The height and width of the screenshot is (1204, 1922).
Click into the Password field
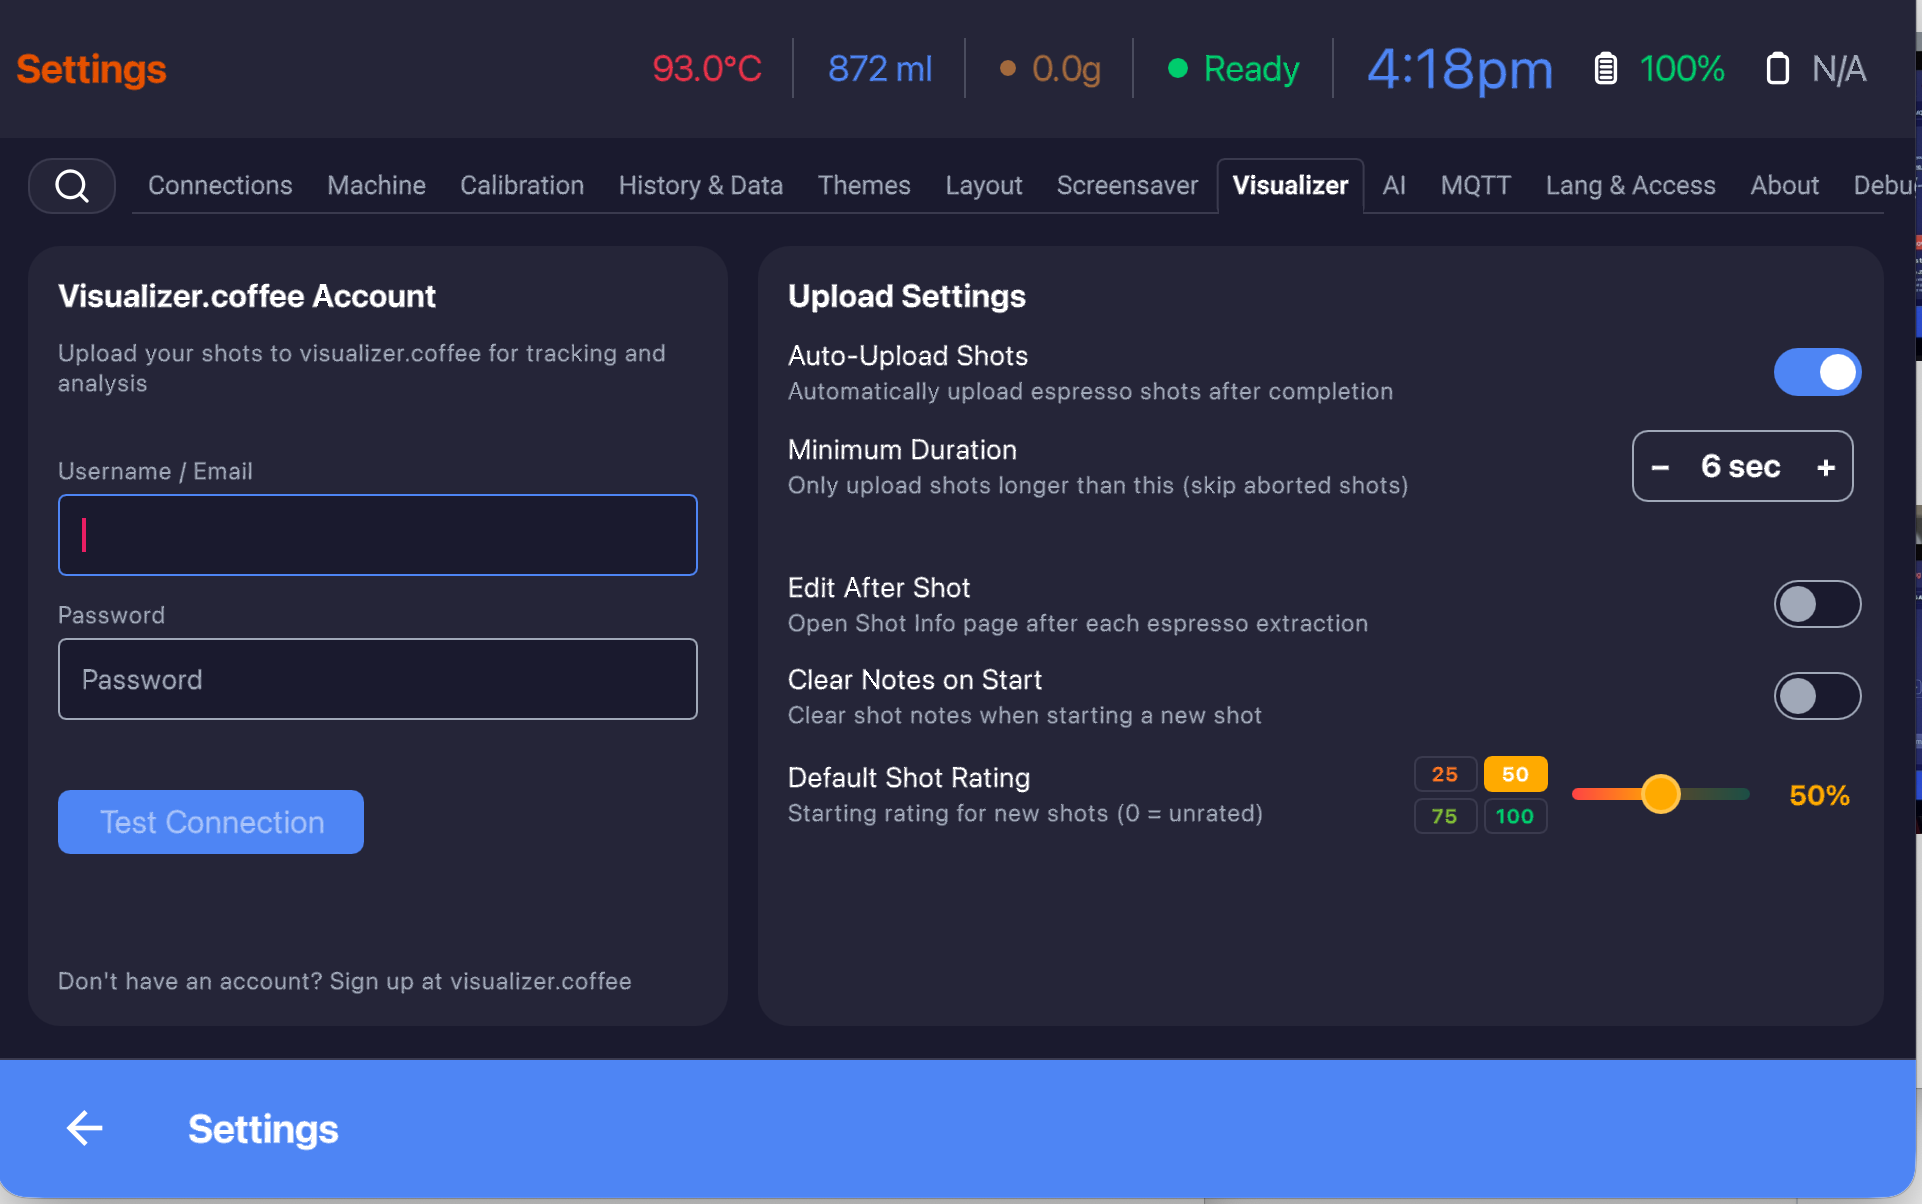tap(378, 679)
